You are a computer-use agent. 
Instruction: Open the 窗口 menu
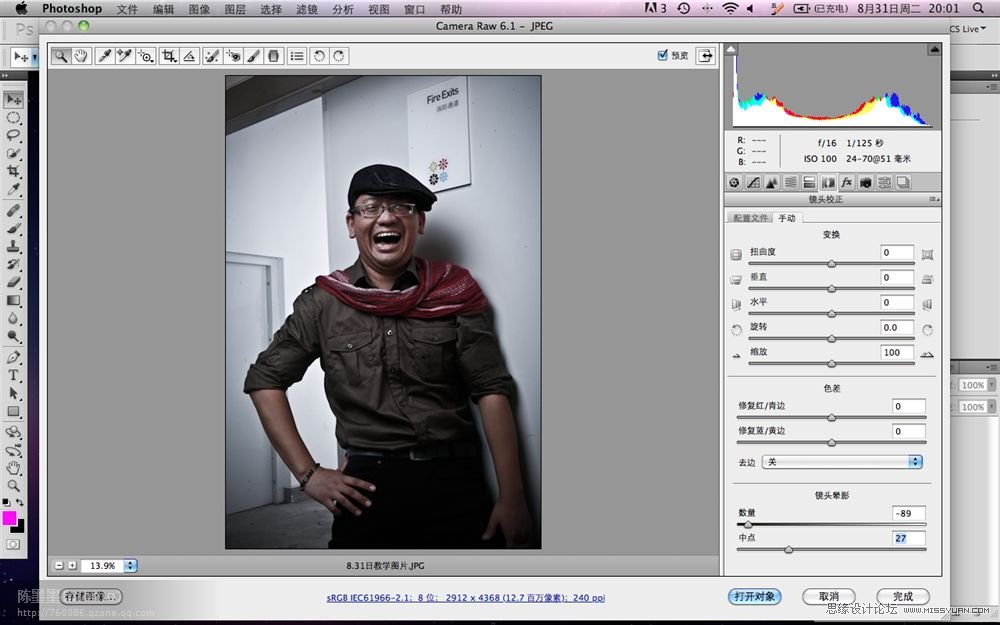(415, 9)
